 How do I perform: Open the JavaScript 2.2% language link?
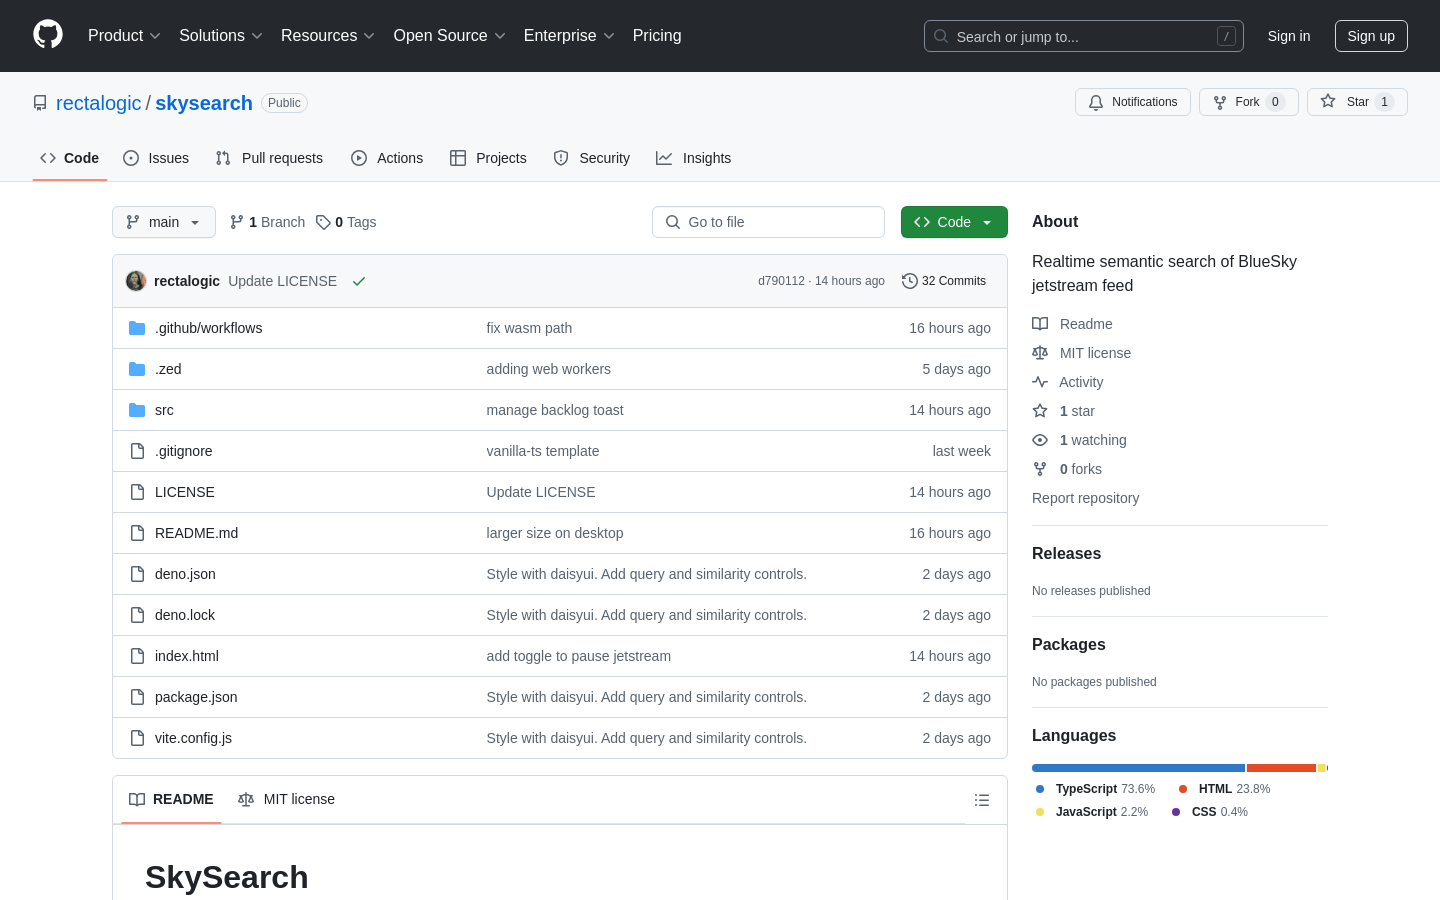pos(1091,812)
